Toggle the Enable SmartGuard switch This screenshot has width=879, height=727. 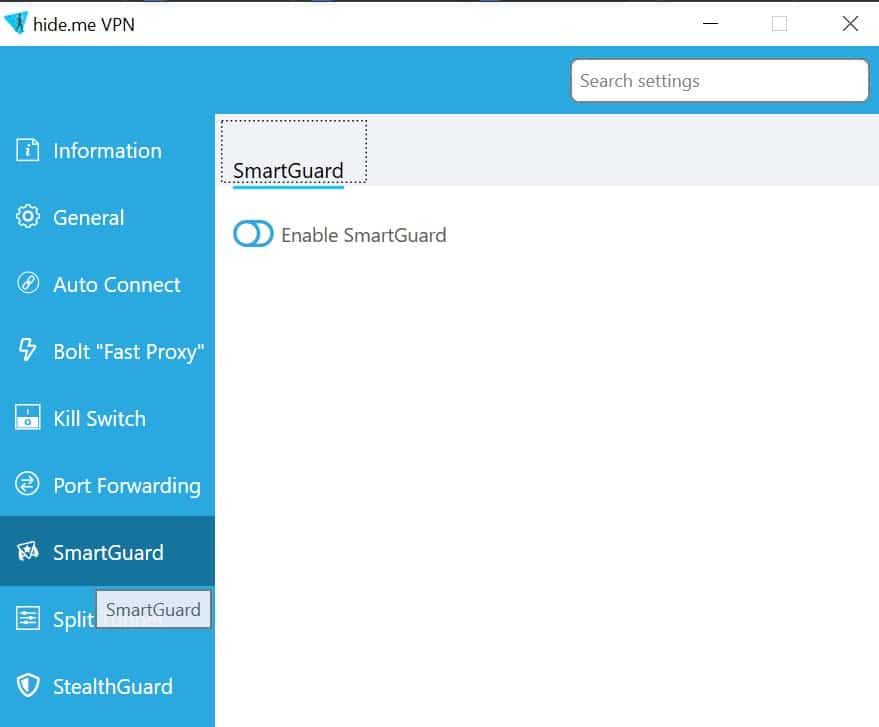click(253, 234)
